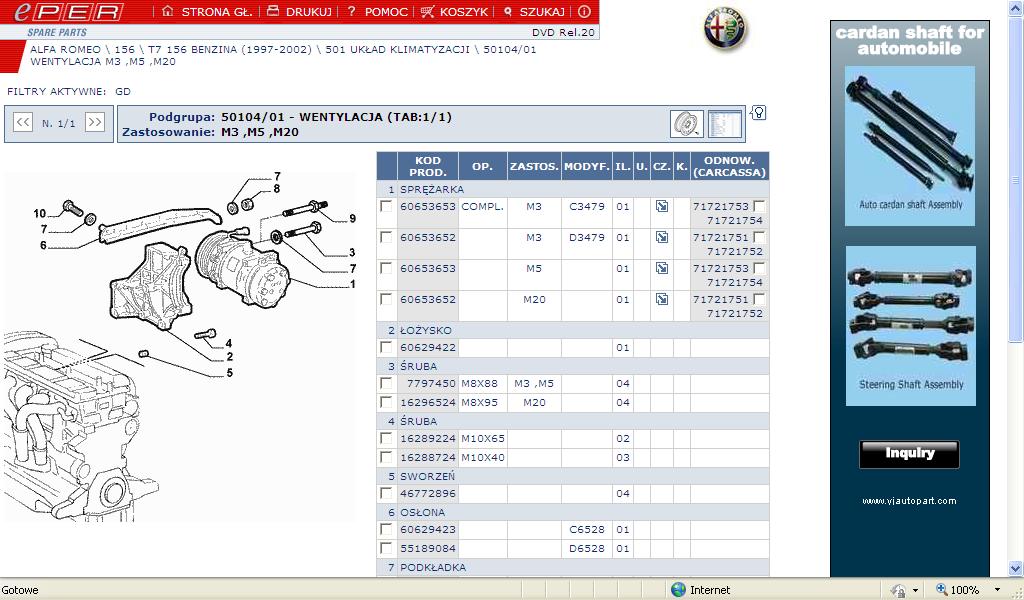Open the STRONA GŁ. home page
1024x600 pixels.
(x=207, y=12)
